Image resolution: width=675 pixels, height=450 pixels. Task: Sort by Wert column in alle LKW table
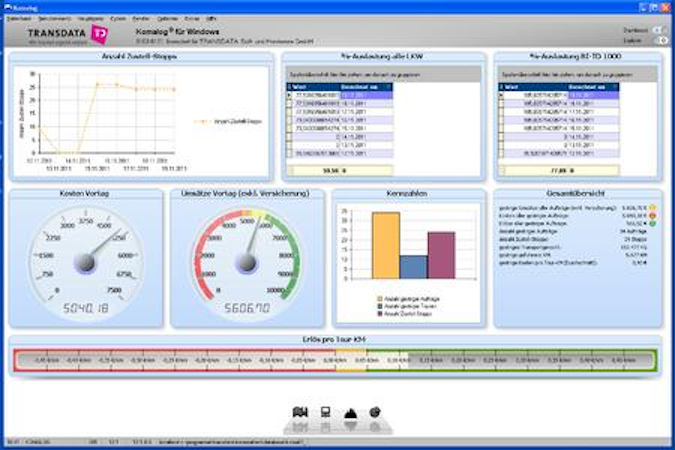click(x=316, y=87)
